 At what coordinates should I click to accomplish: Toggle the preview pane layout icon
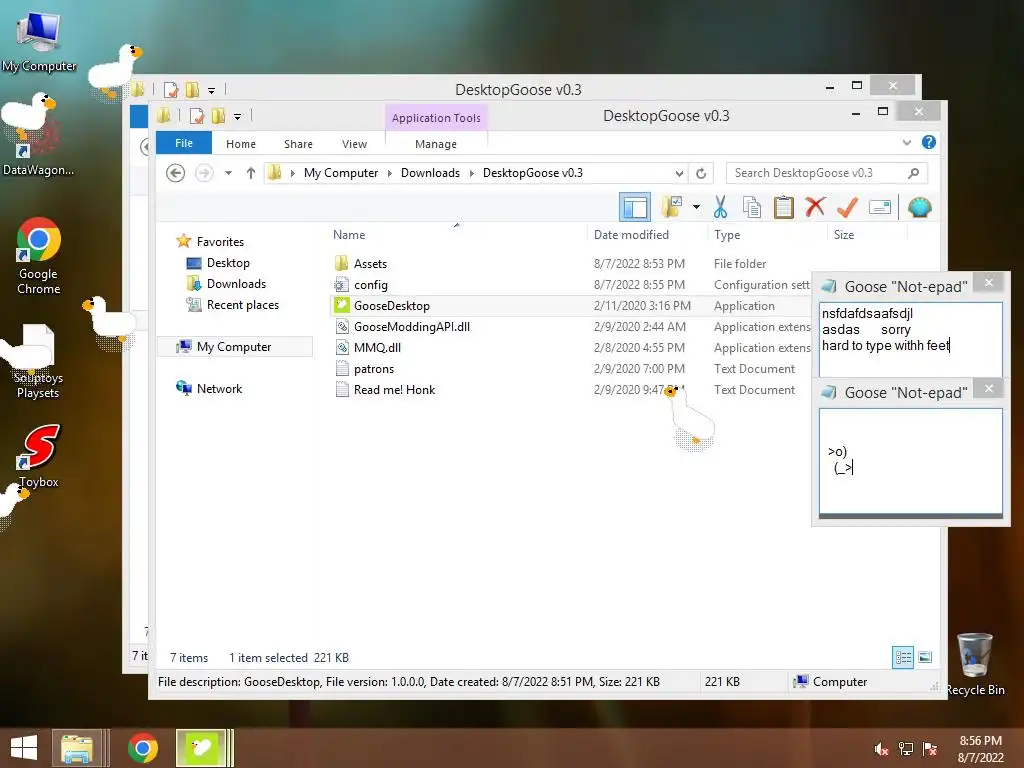coord(635,208)
